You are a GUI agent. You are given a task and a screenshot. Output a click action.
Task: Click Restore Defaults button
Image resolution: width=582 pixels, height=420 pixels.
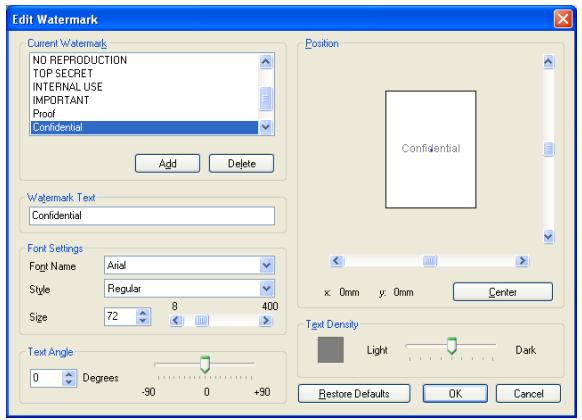point(354,394)
